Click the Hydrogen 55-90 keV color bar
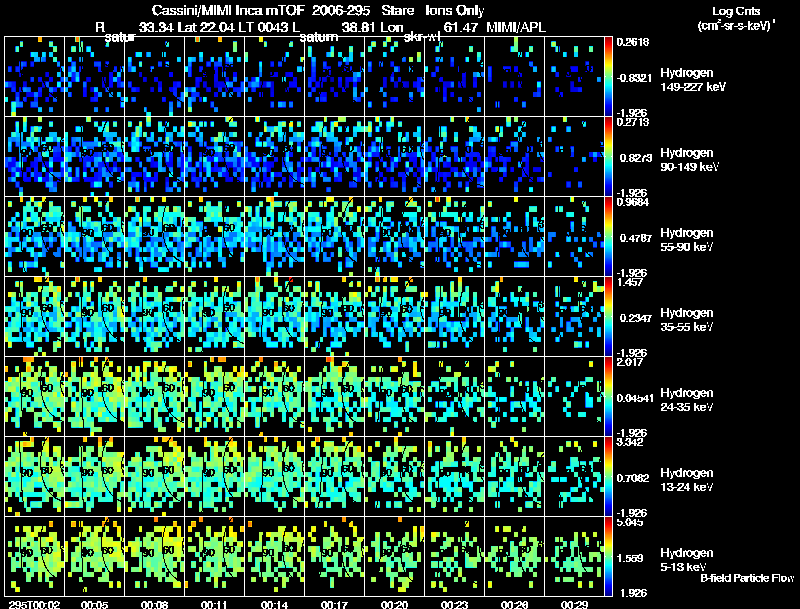This screenshot has height=609, width=800. 608,237
